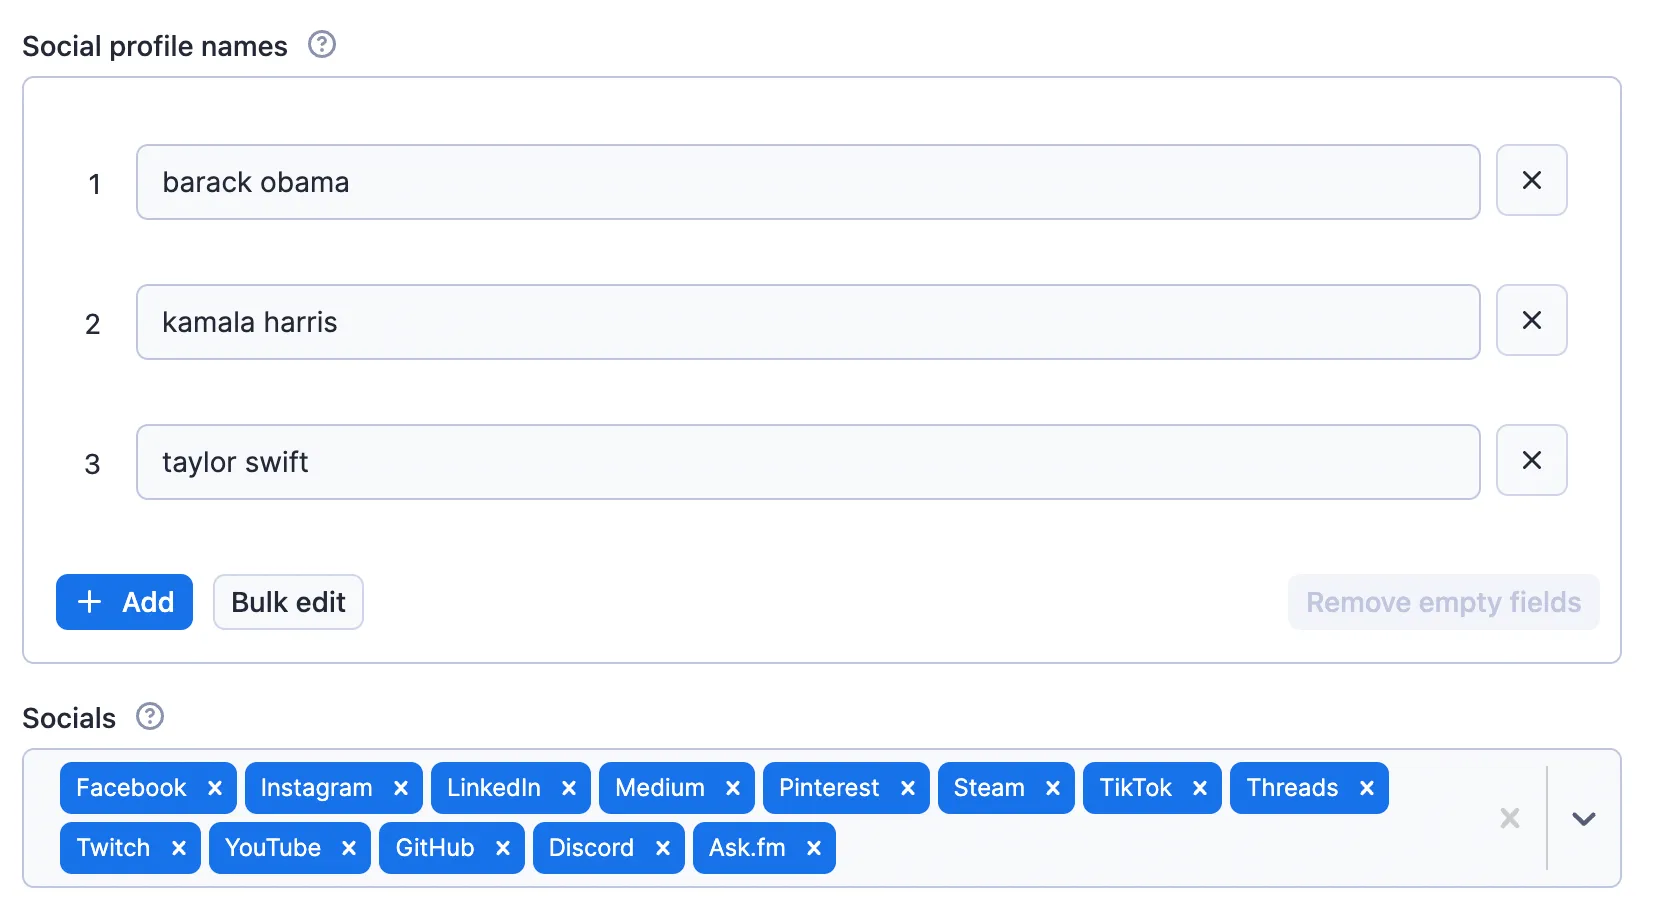Open Bulk edit for profile names
1658x907 pixels.
pyautogui.click(x=288, y=602)
